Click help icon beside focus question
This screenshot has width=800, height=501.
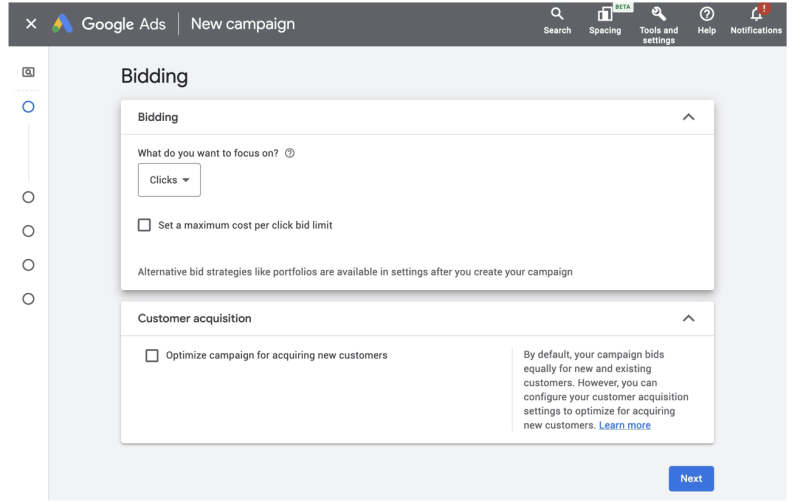(290, 153)
